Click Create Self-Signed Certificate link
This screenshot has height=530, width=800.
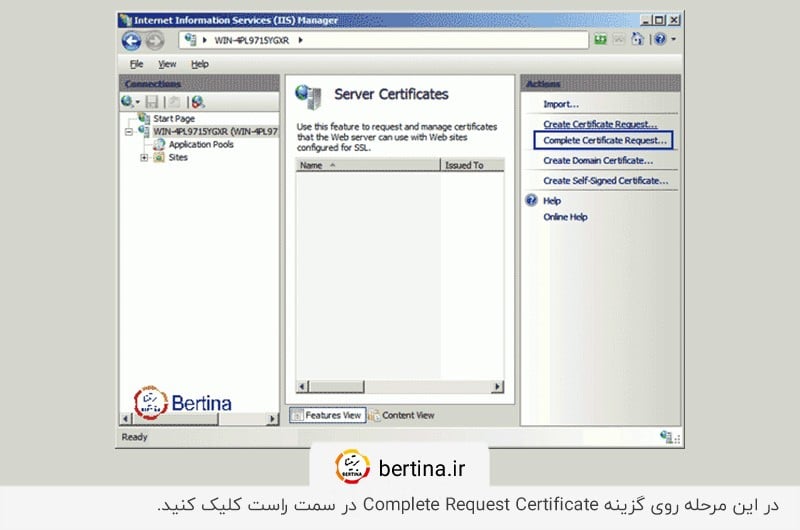click(605, 181)
